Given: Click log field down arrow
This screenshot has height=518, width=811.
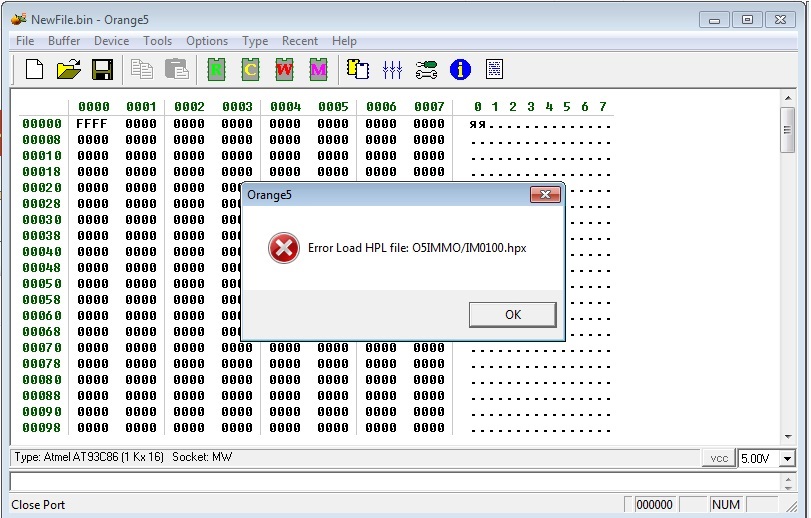Looking at the screenshot, I should point(788,487).
